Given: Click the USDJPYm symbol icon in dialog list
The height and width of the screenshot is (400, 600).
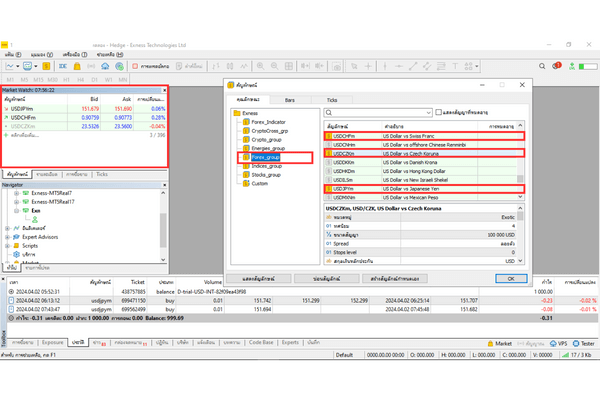Looking at the screenshot, I should (x=329, y=188).
